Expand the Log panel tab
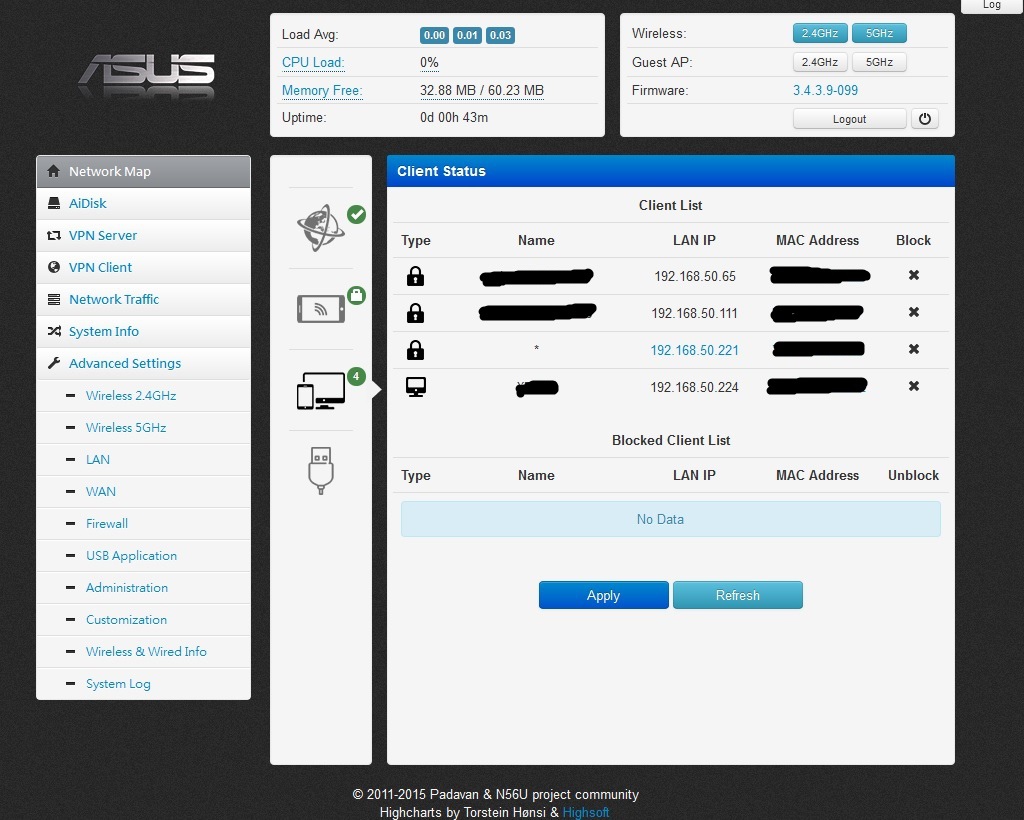 [x=991, y=6]
